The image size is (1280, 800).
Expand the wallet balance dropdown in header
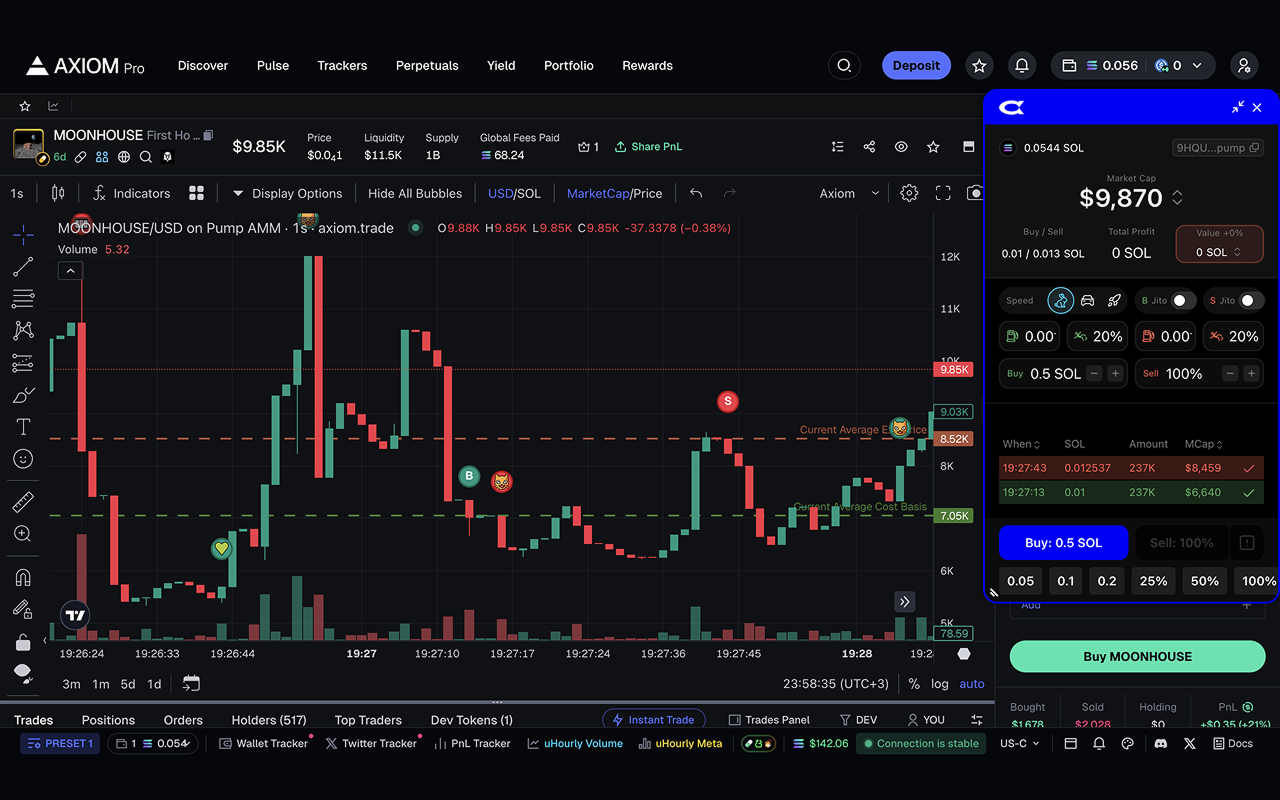pyautogui.click(x=1198, y=66)
